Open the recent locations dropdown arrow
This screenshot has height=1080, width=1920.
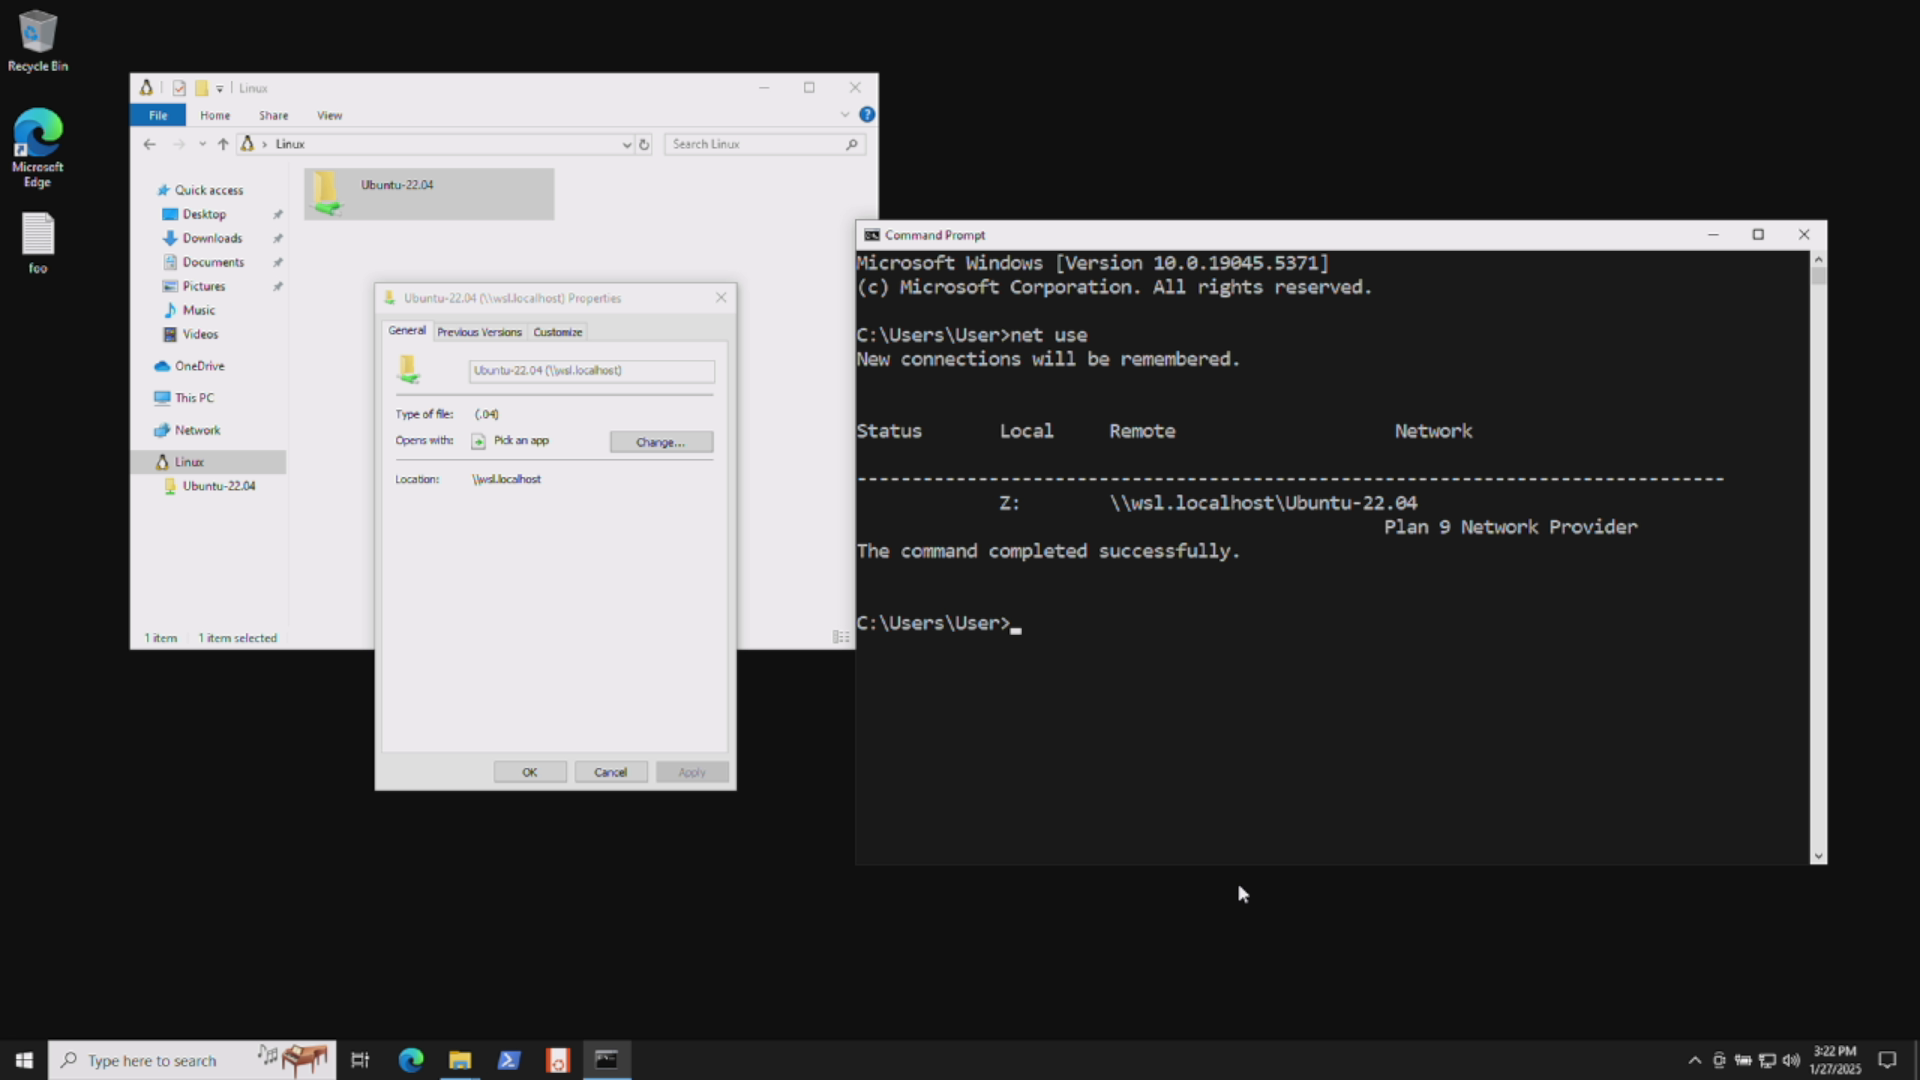click(x=202, y=144)
